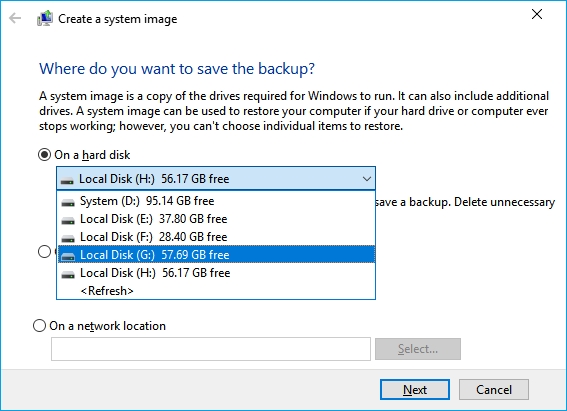Choose System (D:) 95.14 GB free
Screen dimensions: 567x411
click(216, 201)
